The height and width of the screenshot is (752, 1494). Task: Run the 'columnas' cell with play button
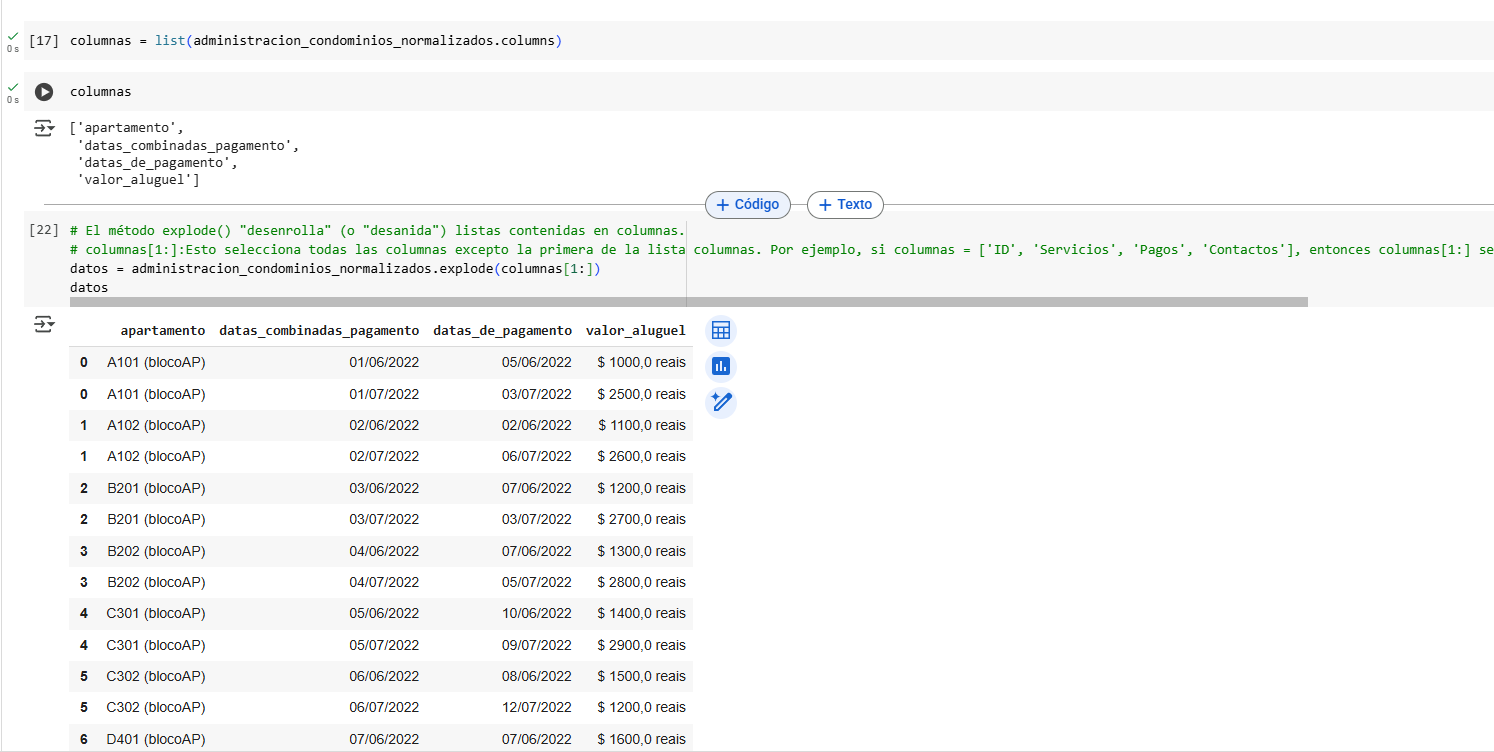pos(44,92)
